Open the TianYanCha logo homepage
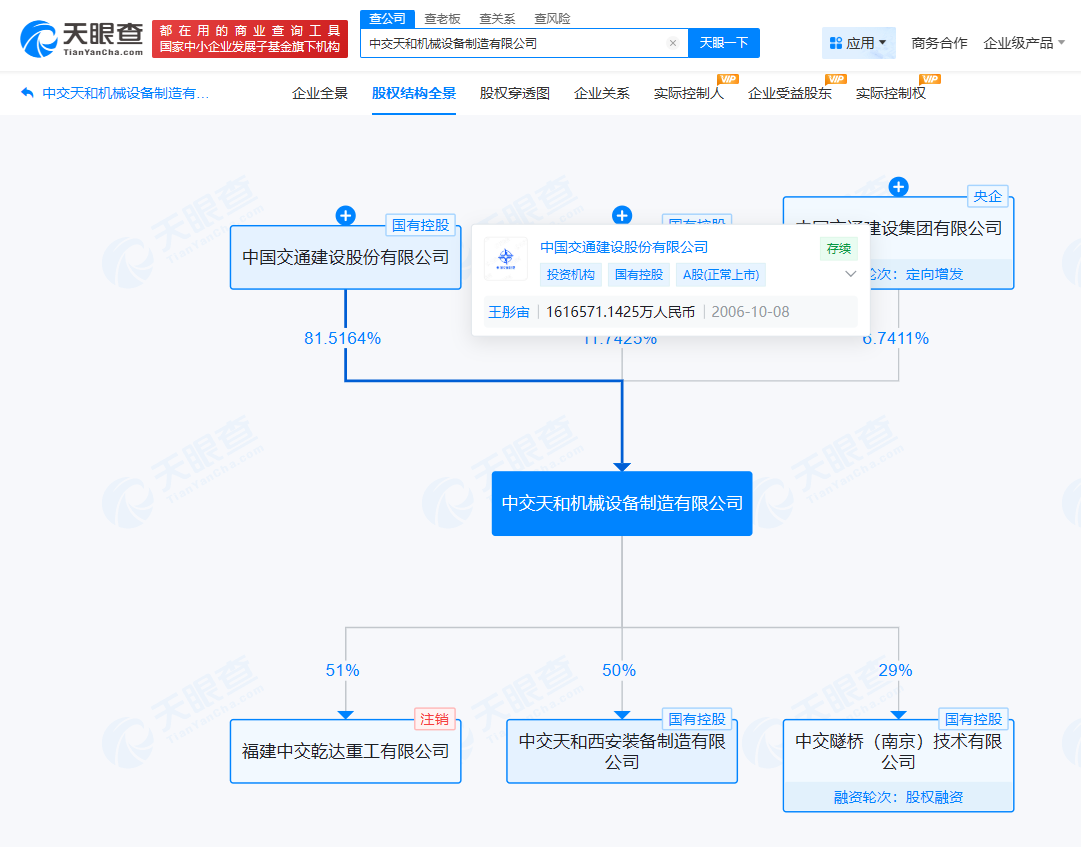Screen dimensions: 1081x847 click(x=81, y=39)
